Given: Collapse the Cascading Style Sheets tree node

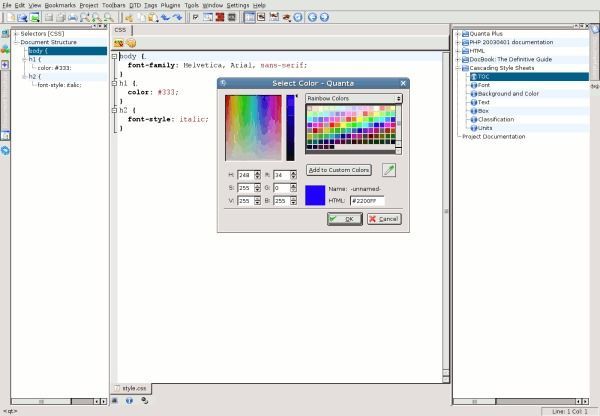Looking at the screenshot, I should click(x=458, y=67).
